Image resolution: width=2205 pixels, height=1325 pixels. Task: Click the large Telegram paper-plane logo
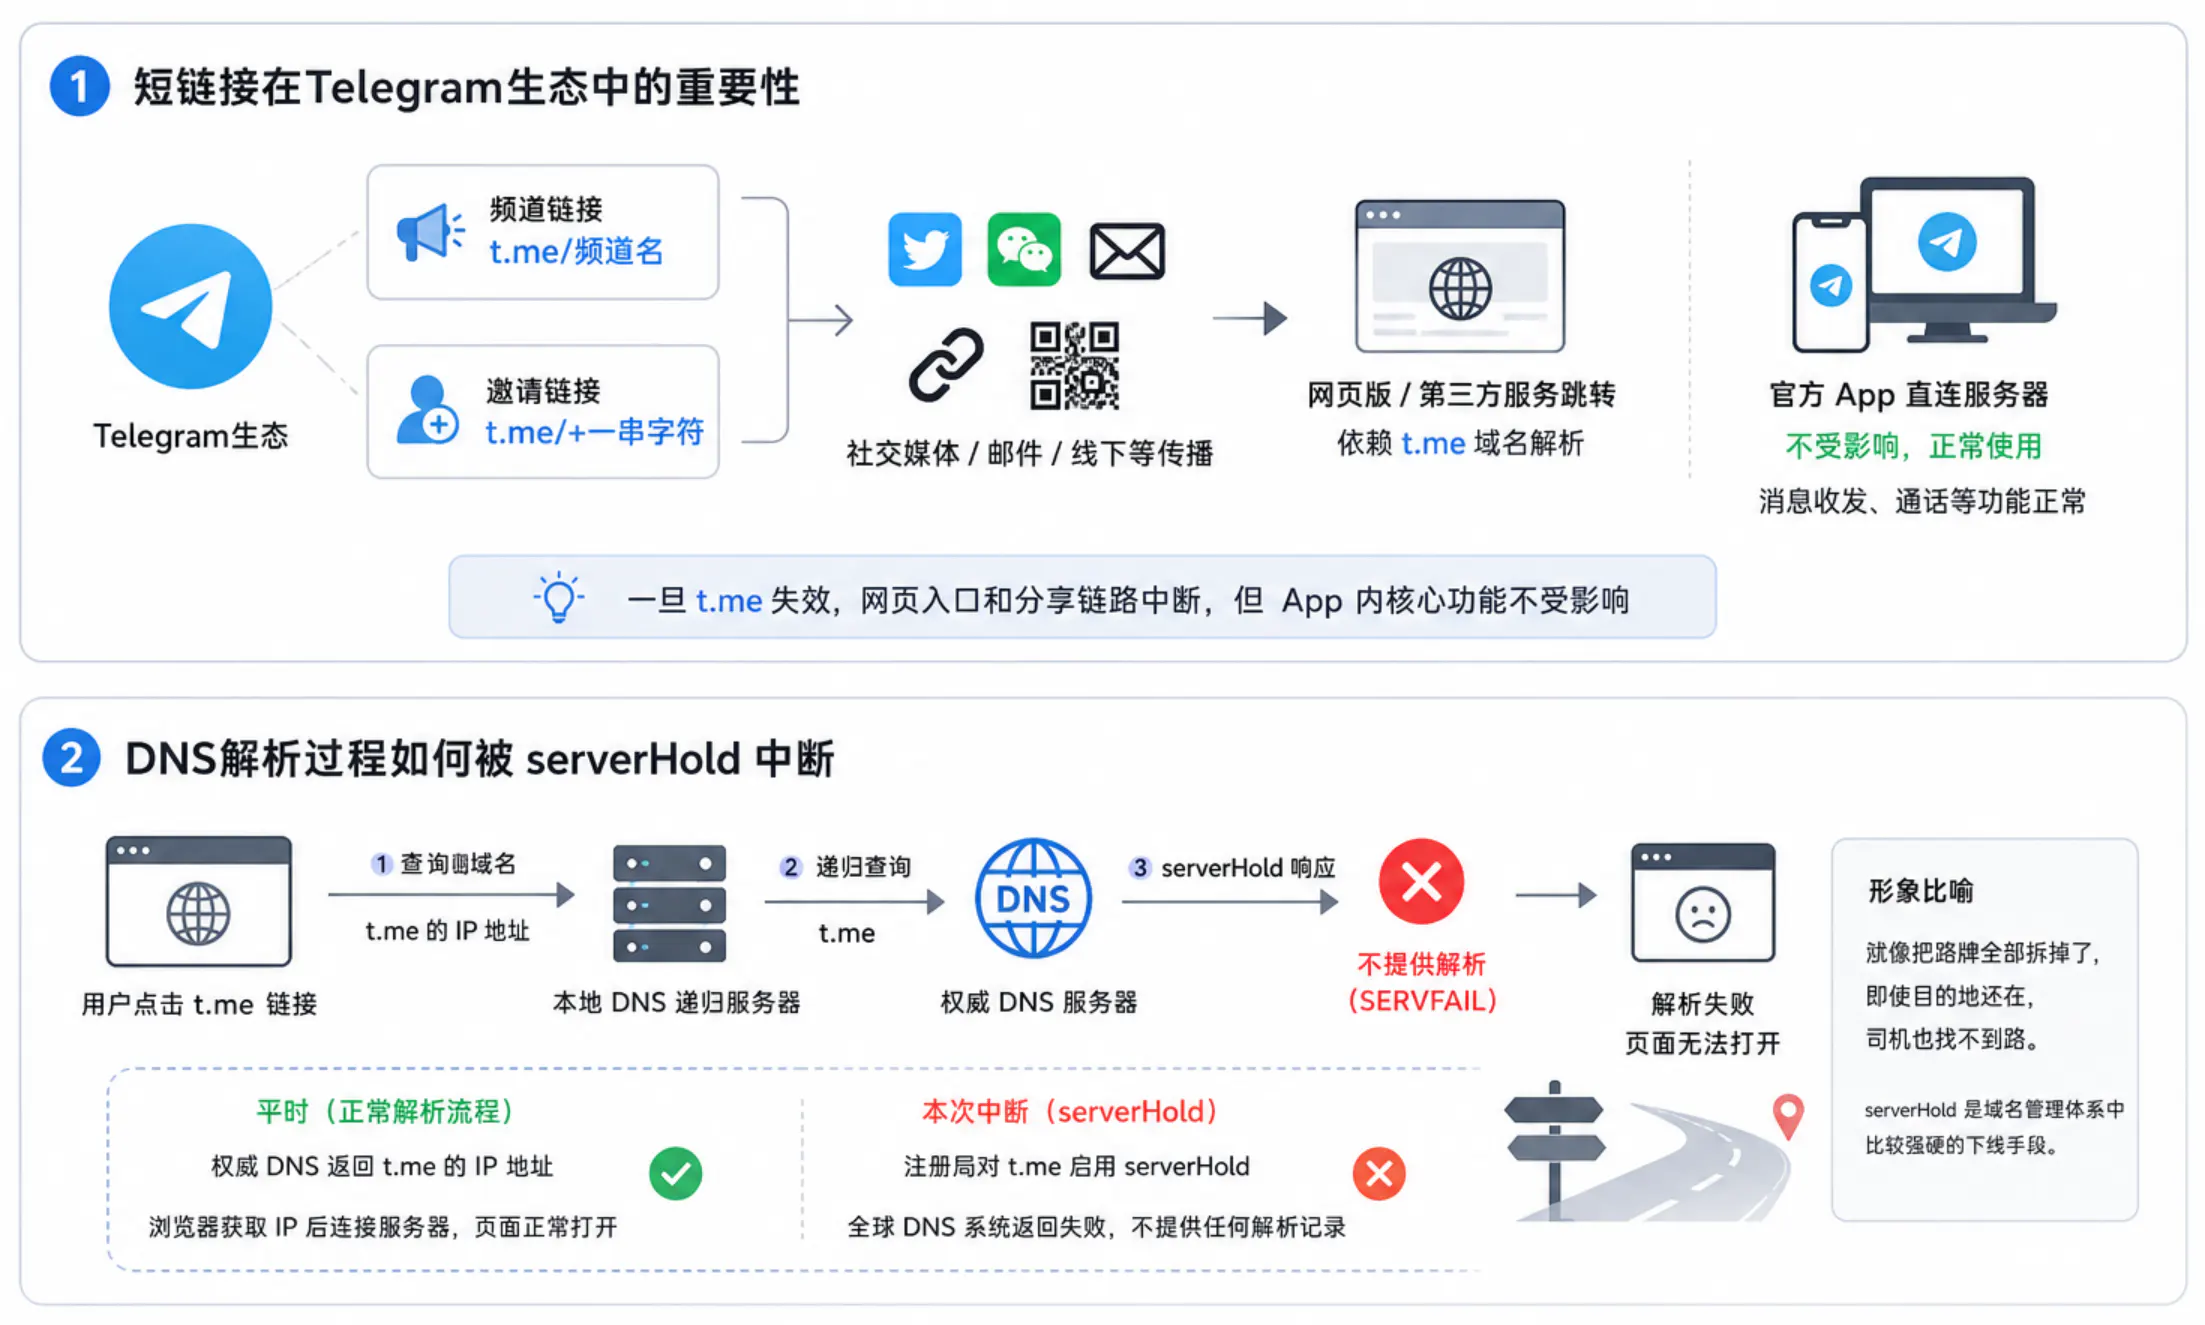pyautogui.click(x=190, y=306)
